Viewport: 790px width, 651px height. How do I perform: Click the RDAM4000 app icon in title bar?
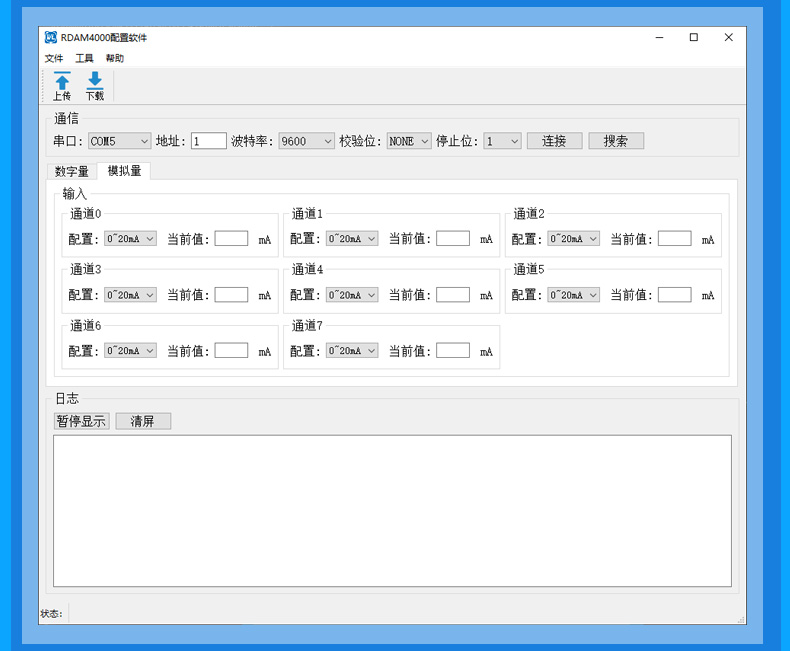50,37
